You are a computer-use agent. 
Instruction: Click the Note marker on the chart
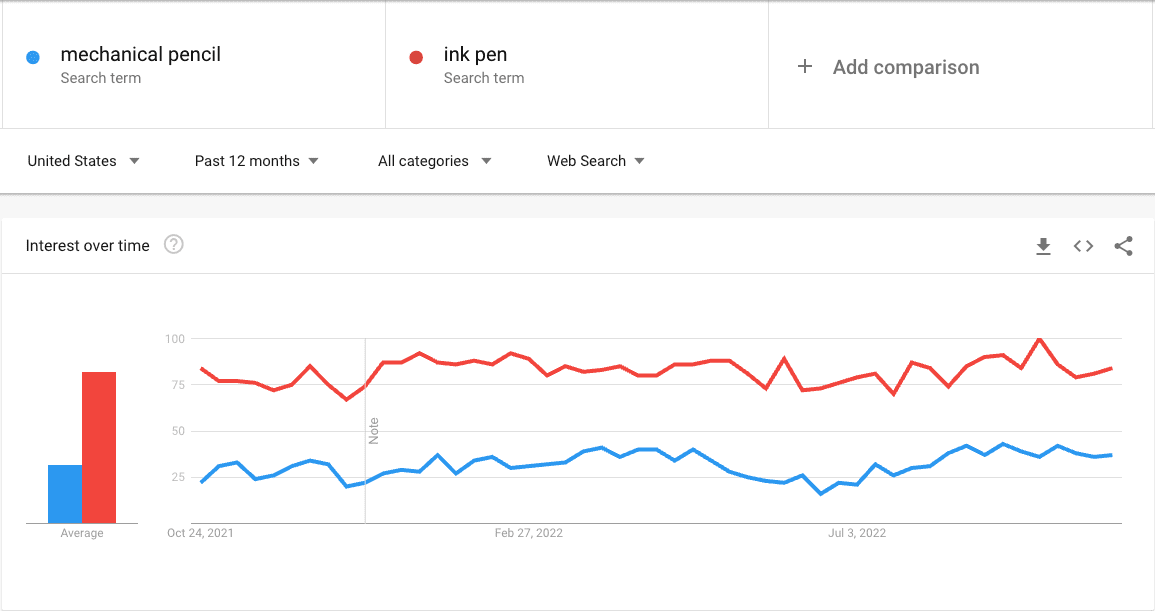coord(374,431)
